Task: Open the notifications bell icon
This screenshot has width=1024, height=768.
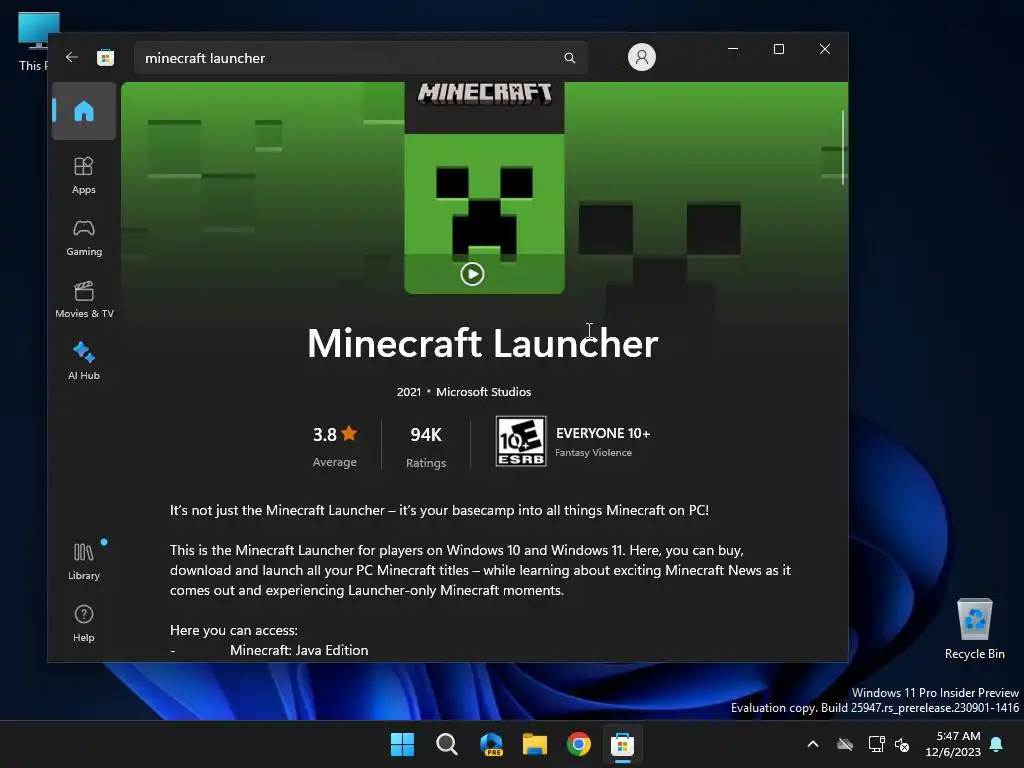Action: [997, 744]
